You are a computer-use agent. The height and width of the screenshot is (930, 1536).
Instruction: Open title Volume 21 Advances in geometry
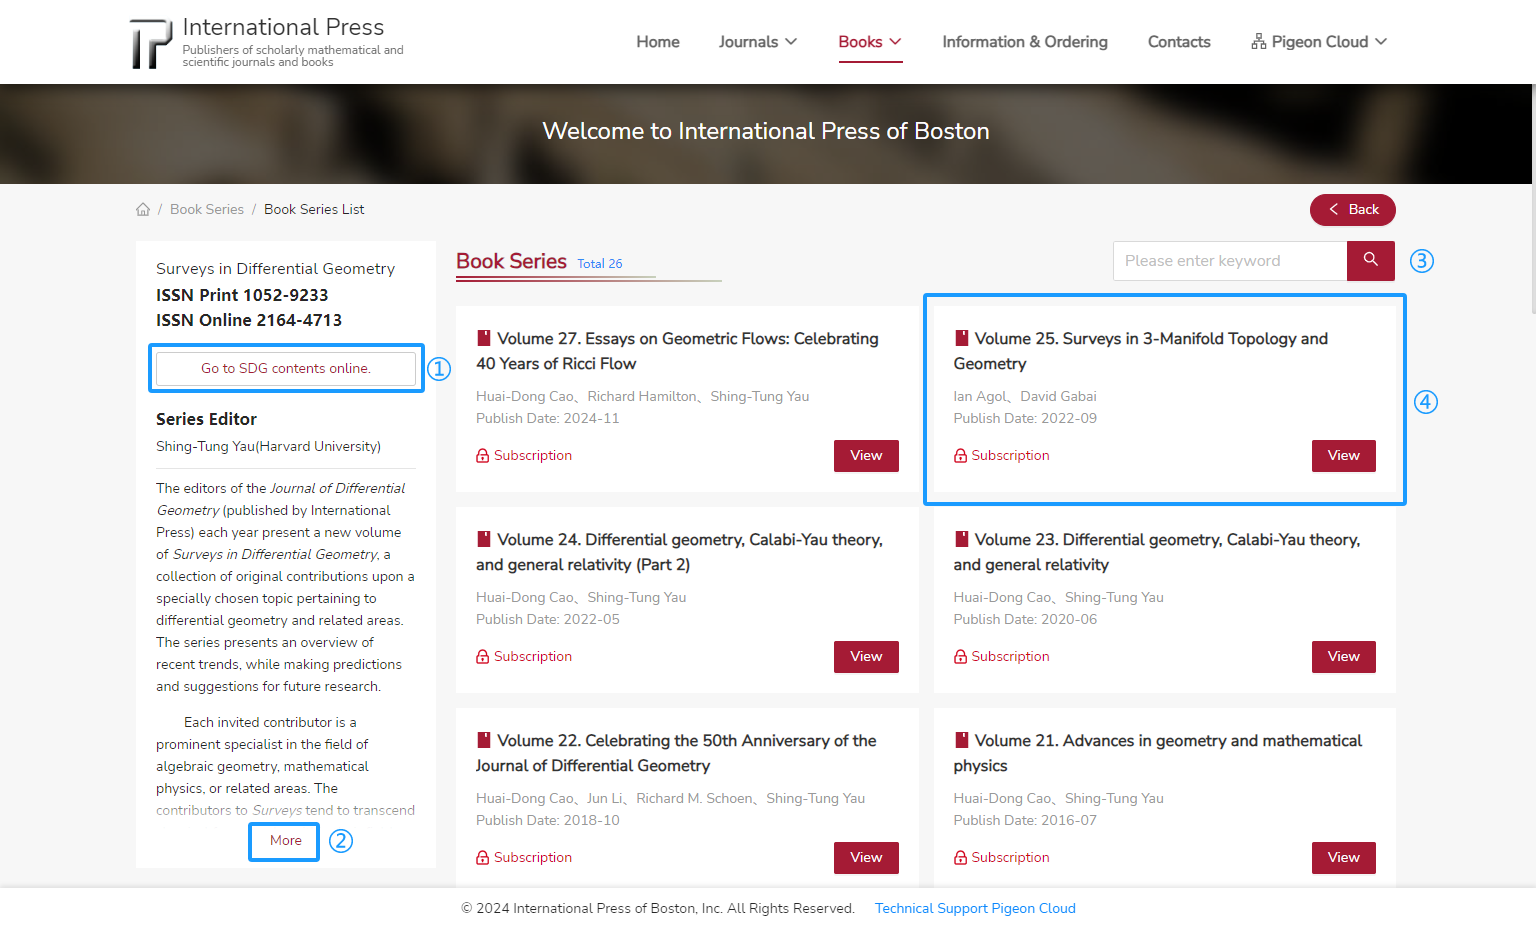[x=1158, y=753]
